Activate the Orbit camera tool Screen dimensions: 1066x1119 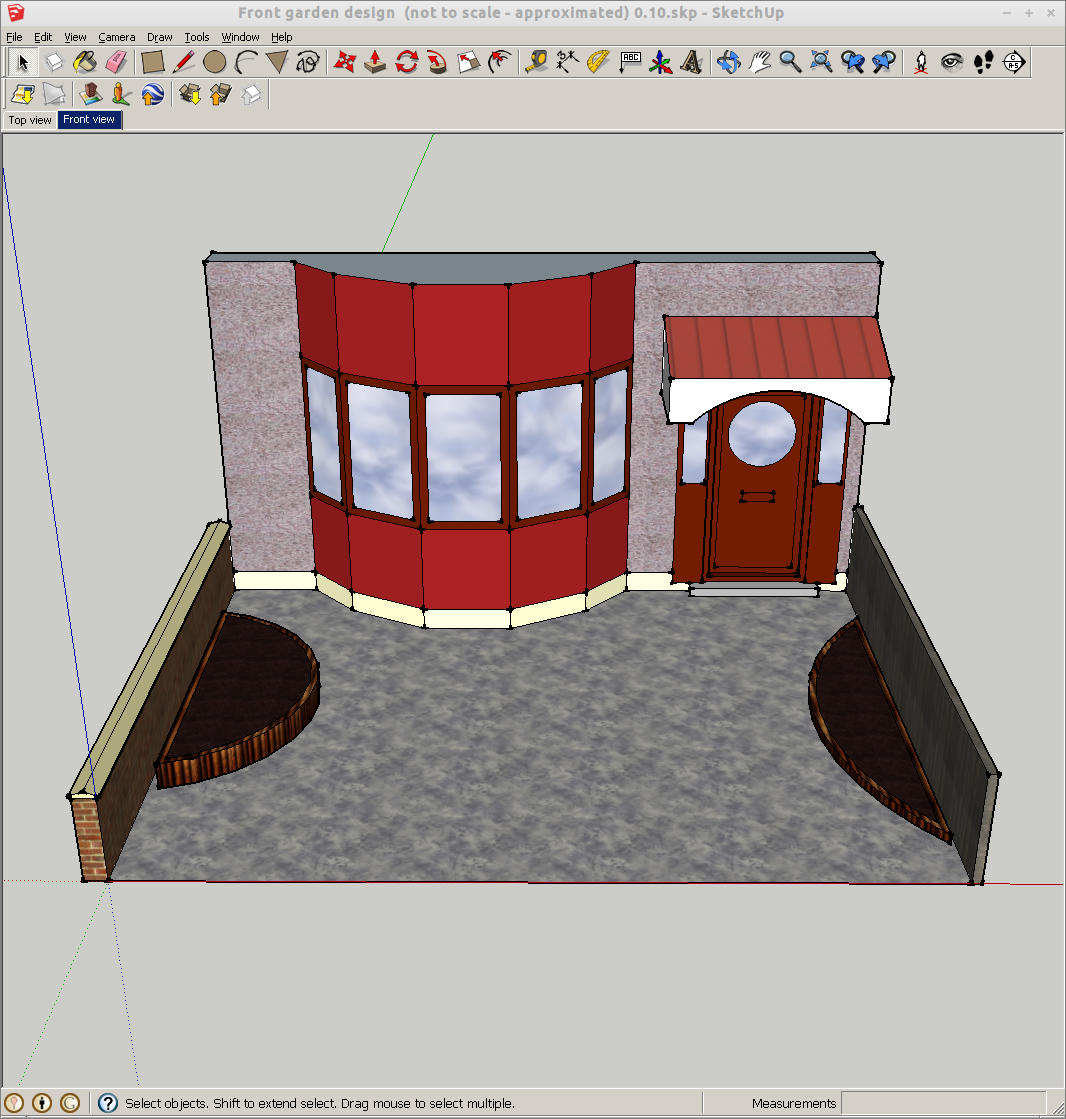click(729, 62)
